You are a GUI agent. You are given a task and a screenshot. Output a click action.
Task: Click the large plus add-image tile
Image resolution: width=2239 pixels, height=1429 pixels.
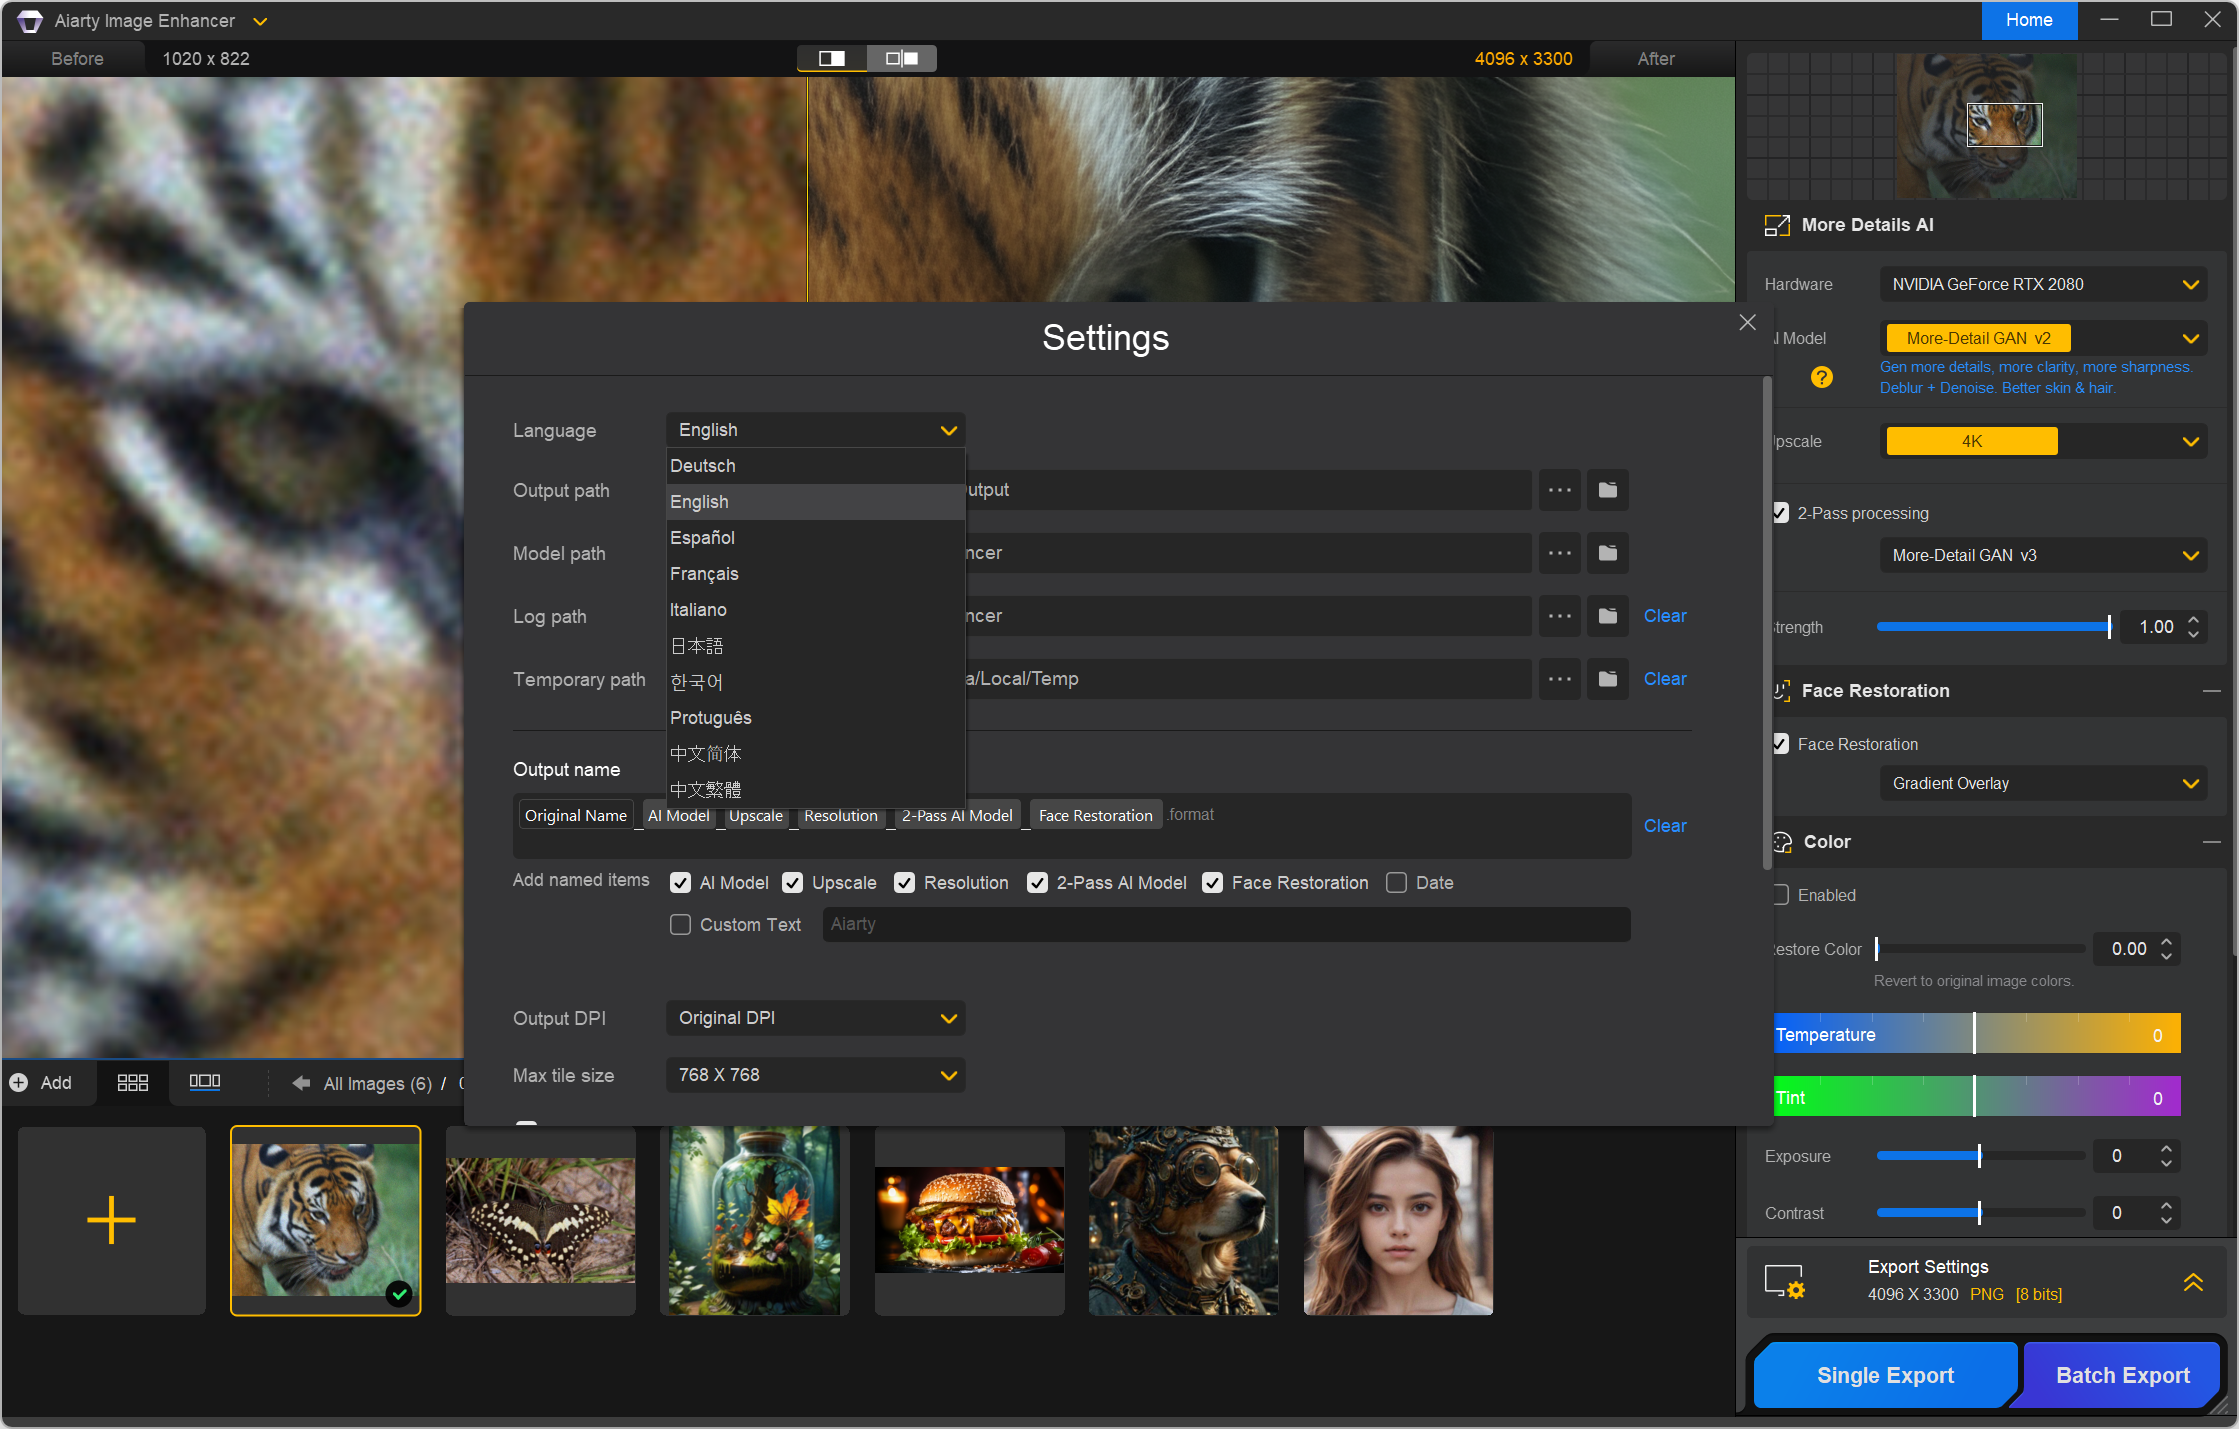point(111,1220)
